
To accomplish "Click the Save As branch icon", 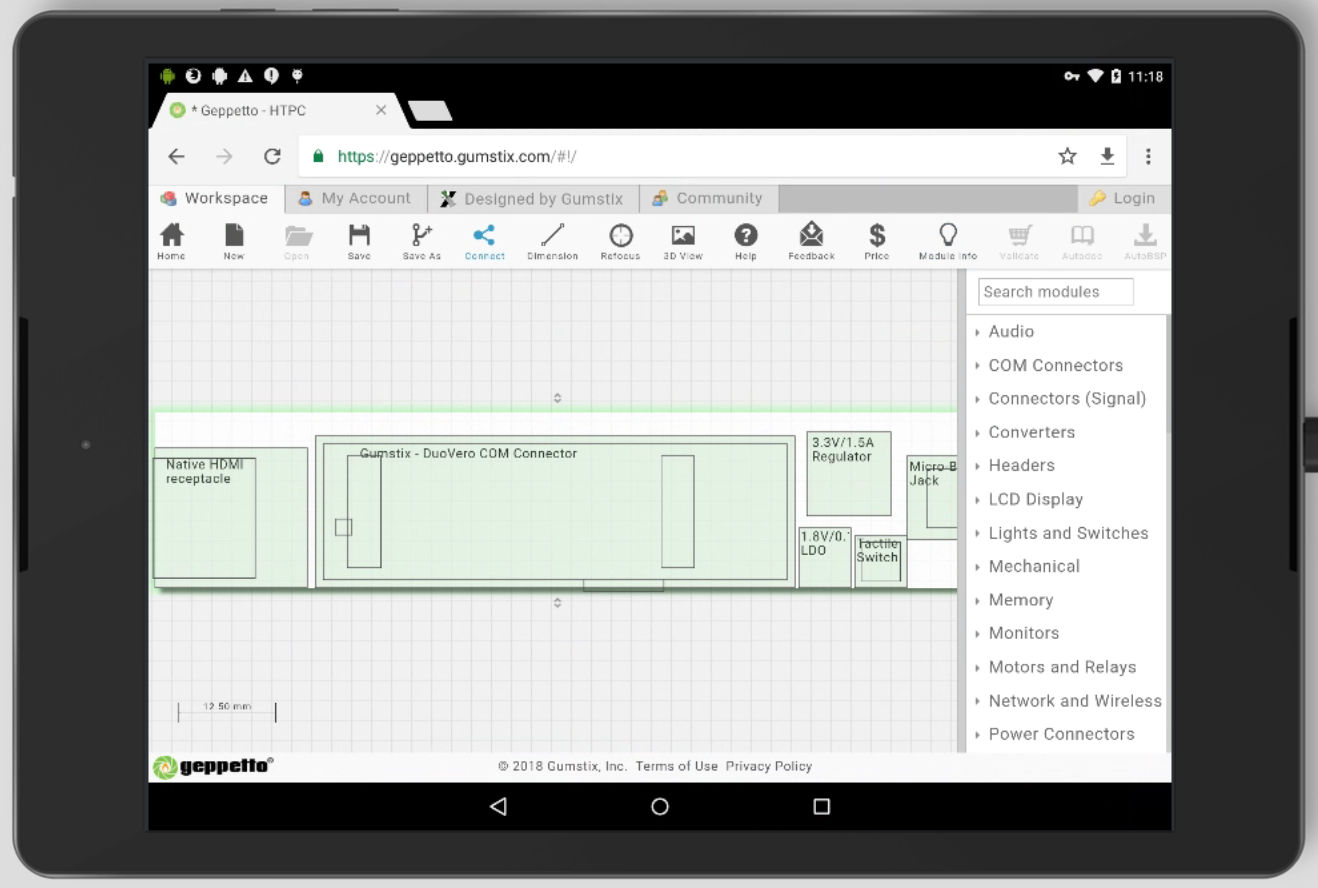I will pos(422,241).
